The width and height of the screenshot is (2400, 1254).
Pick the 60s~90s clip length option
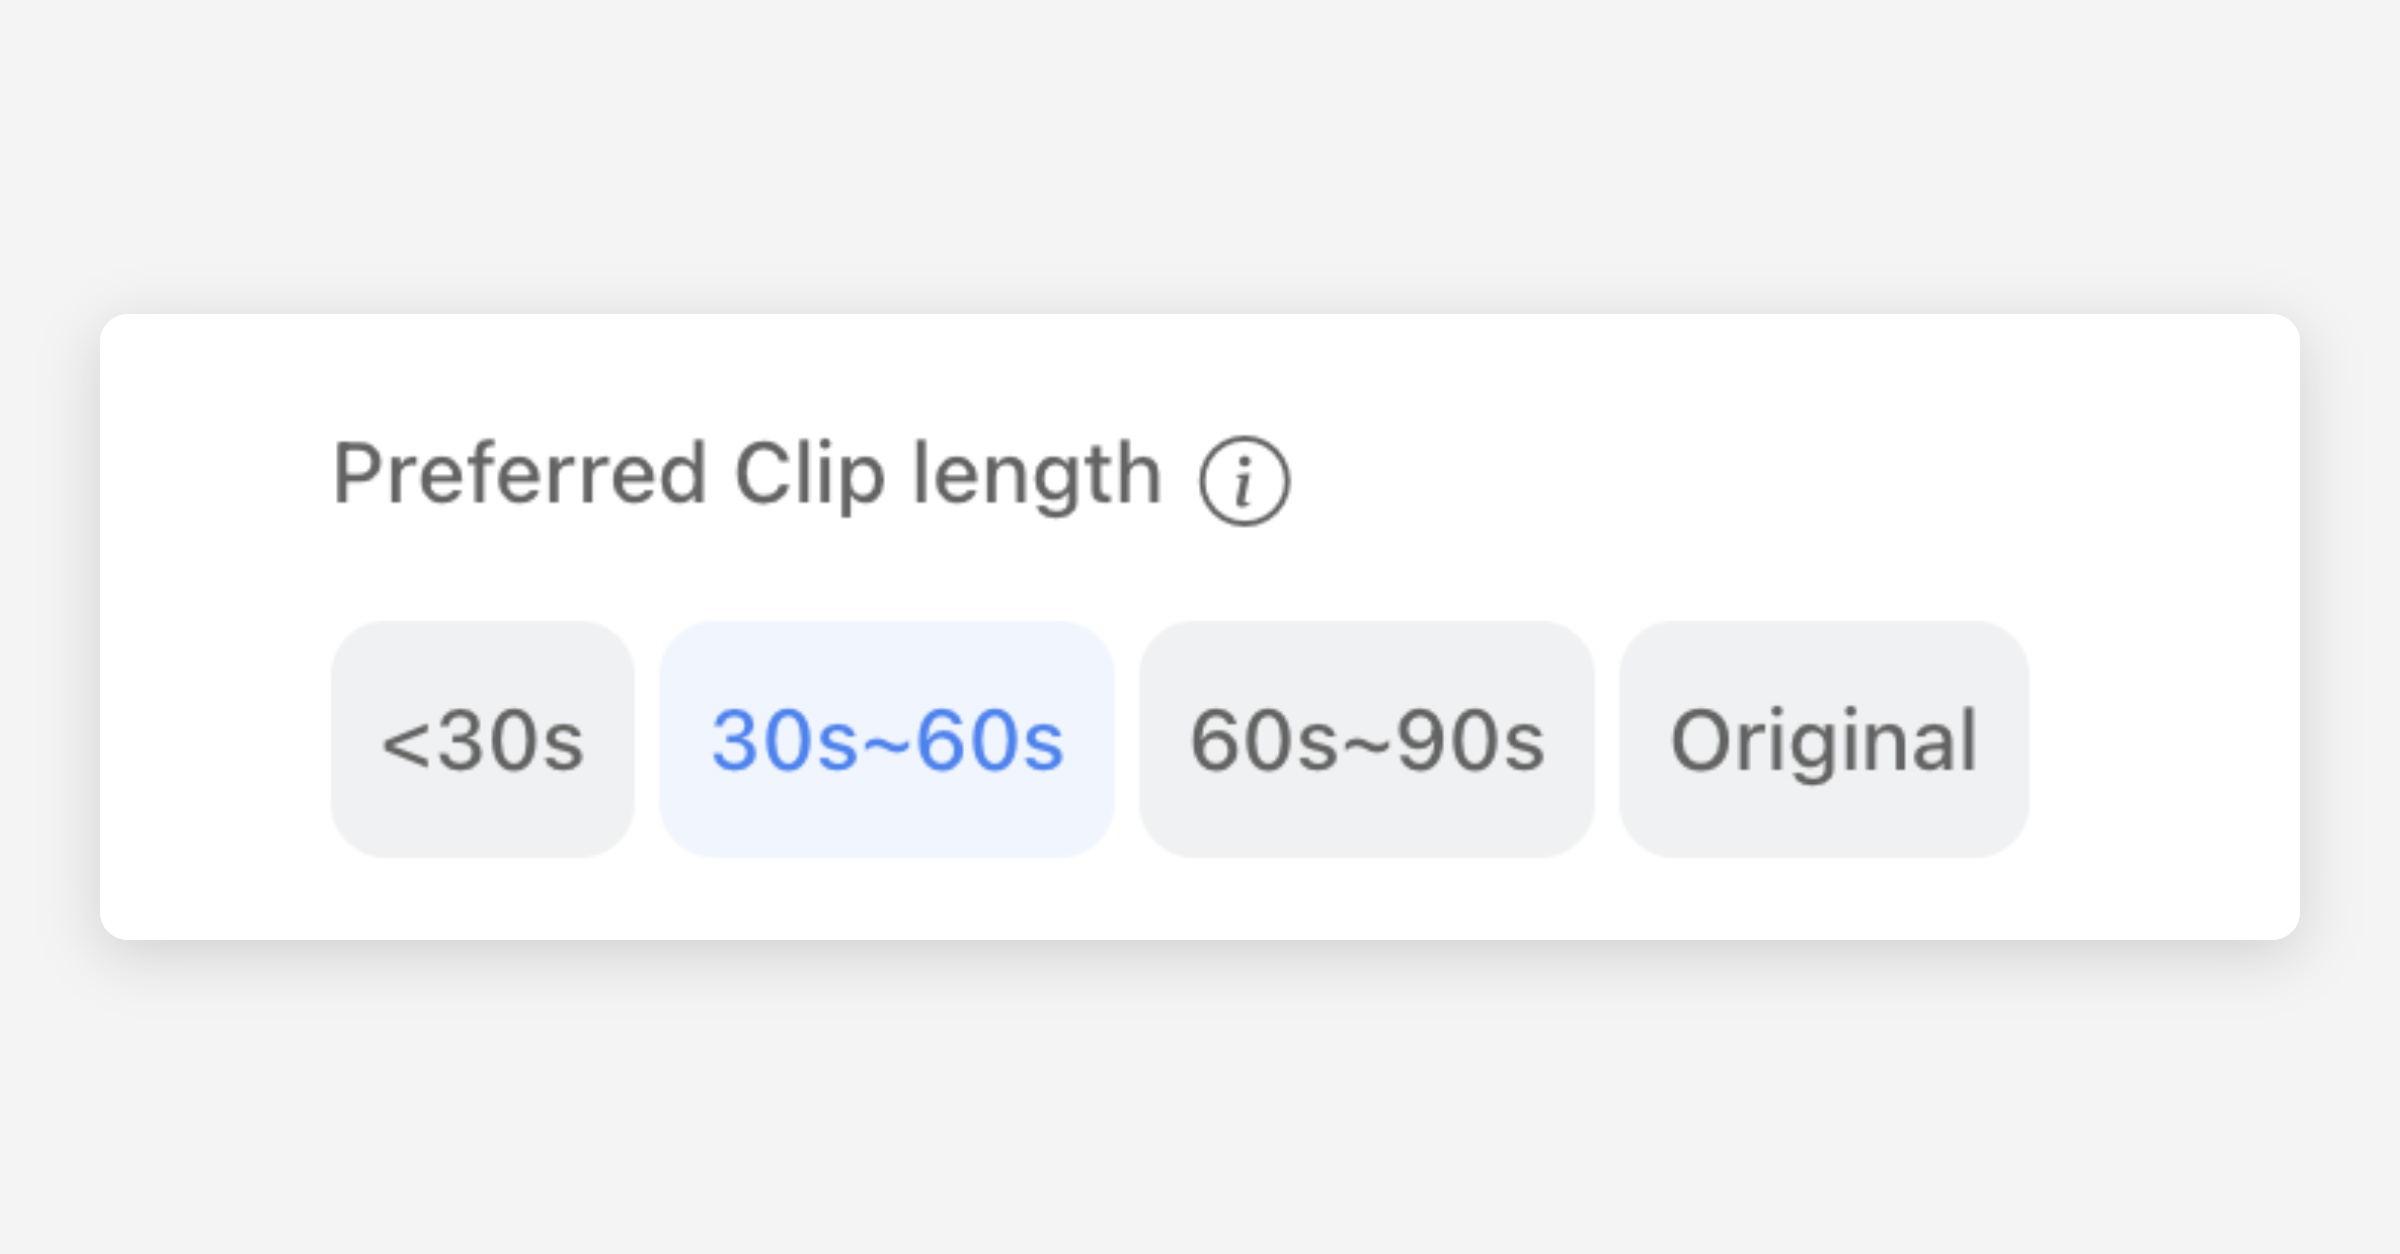1366,739
